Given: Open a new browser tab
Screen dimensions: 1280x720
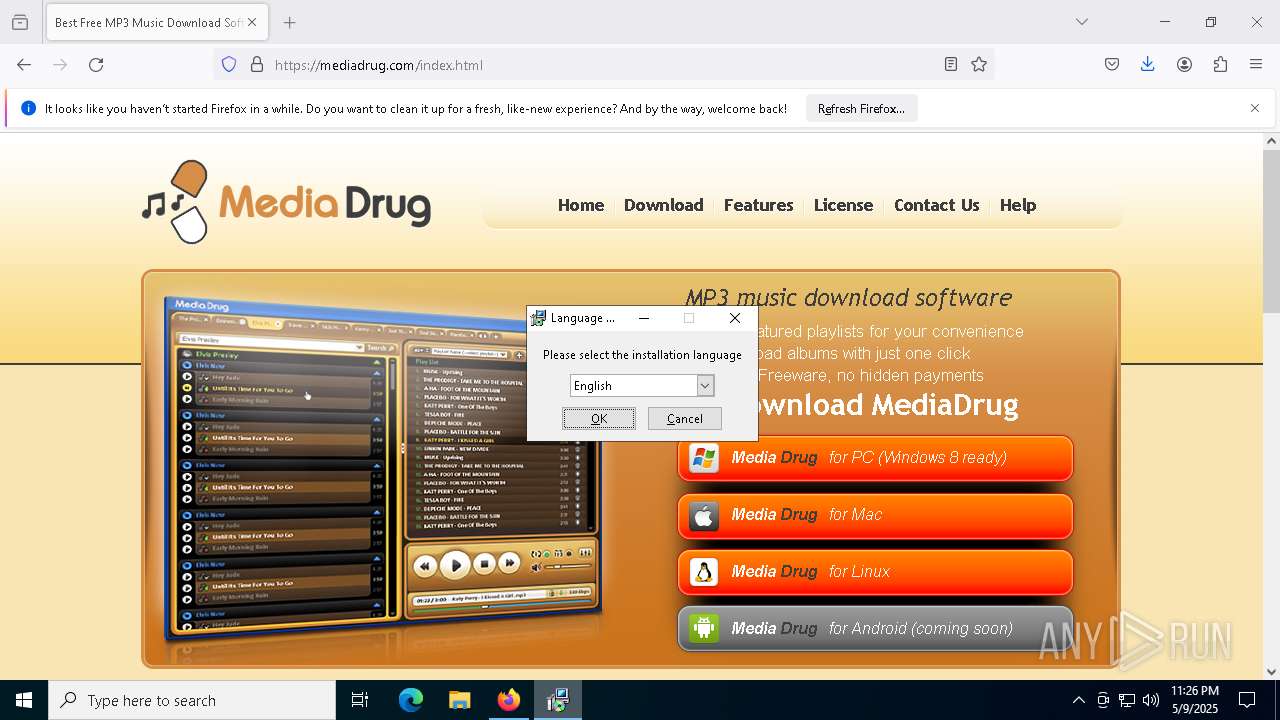Looking at the screenshot, I should pyautogui.click(x=290, y=22).
